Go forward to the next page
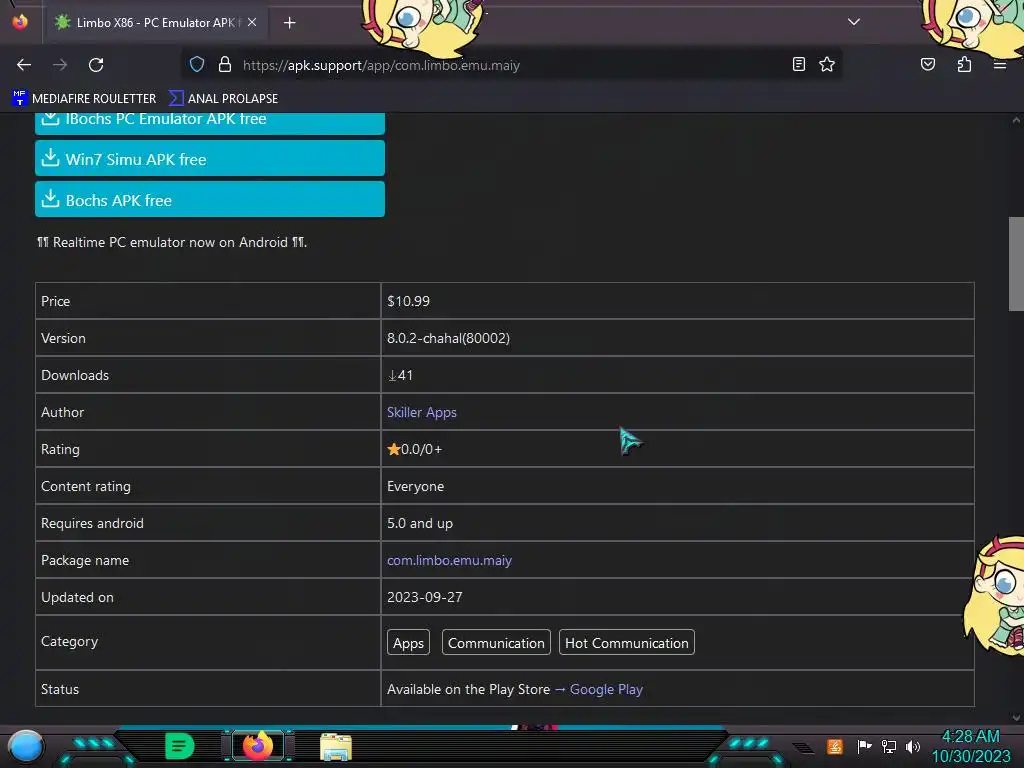This screenshot has height=768, width=1024. tap(60, 65)
